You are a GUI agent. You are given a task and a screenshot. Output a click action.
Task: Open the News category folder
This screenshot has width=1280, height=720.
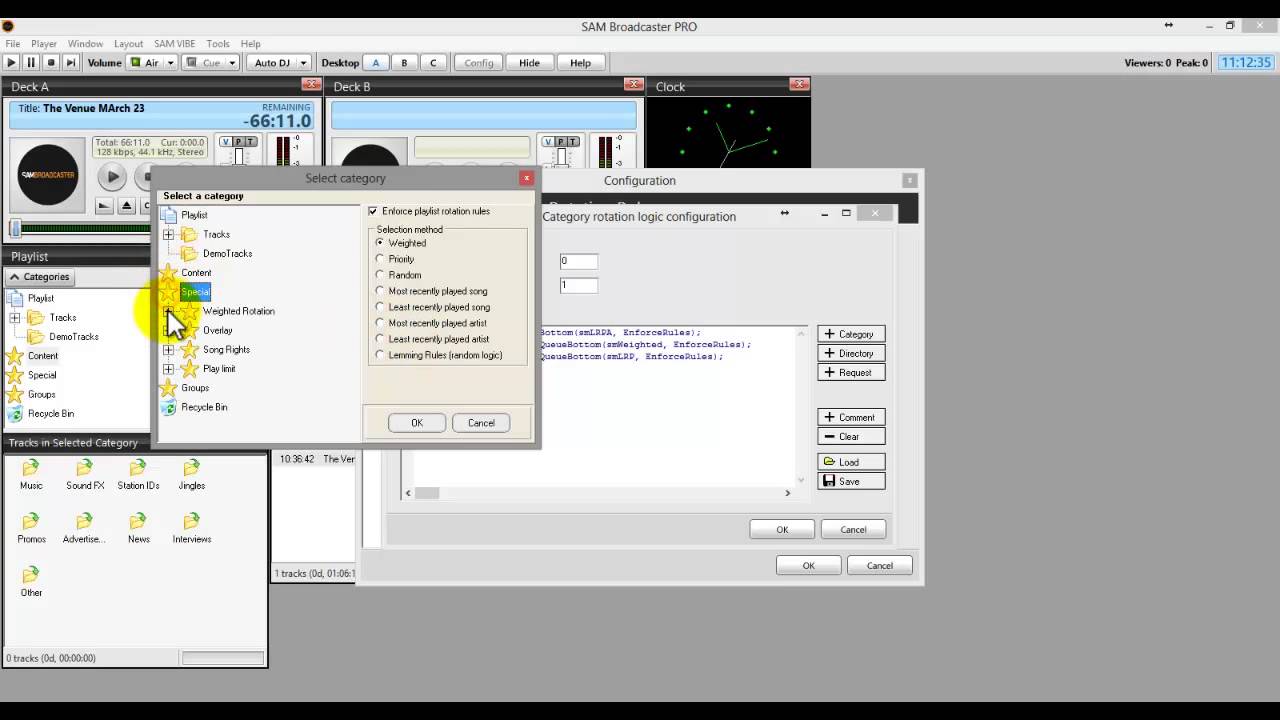point(138,528)
